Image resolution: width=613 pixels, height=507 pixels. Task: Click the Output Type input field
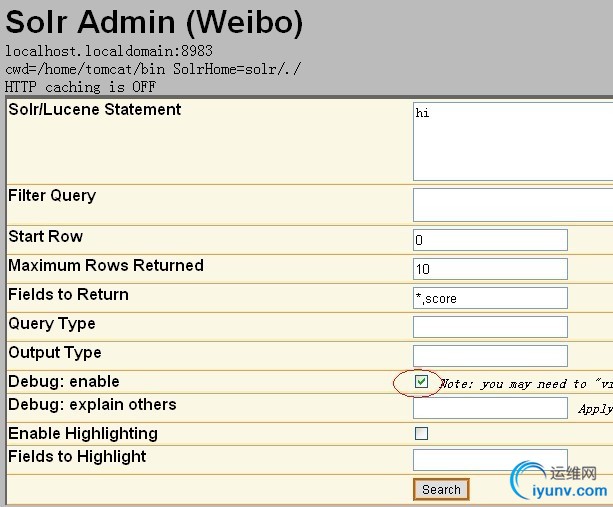point(490,356)
